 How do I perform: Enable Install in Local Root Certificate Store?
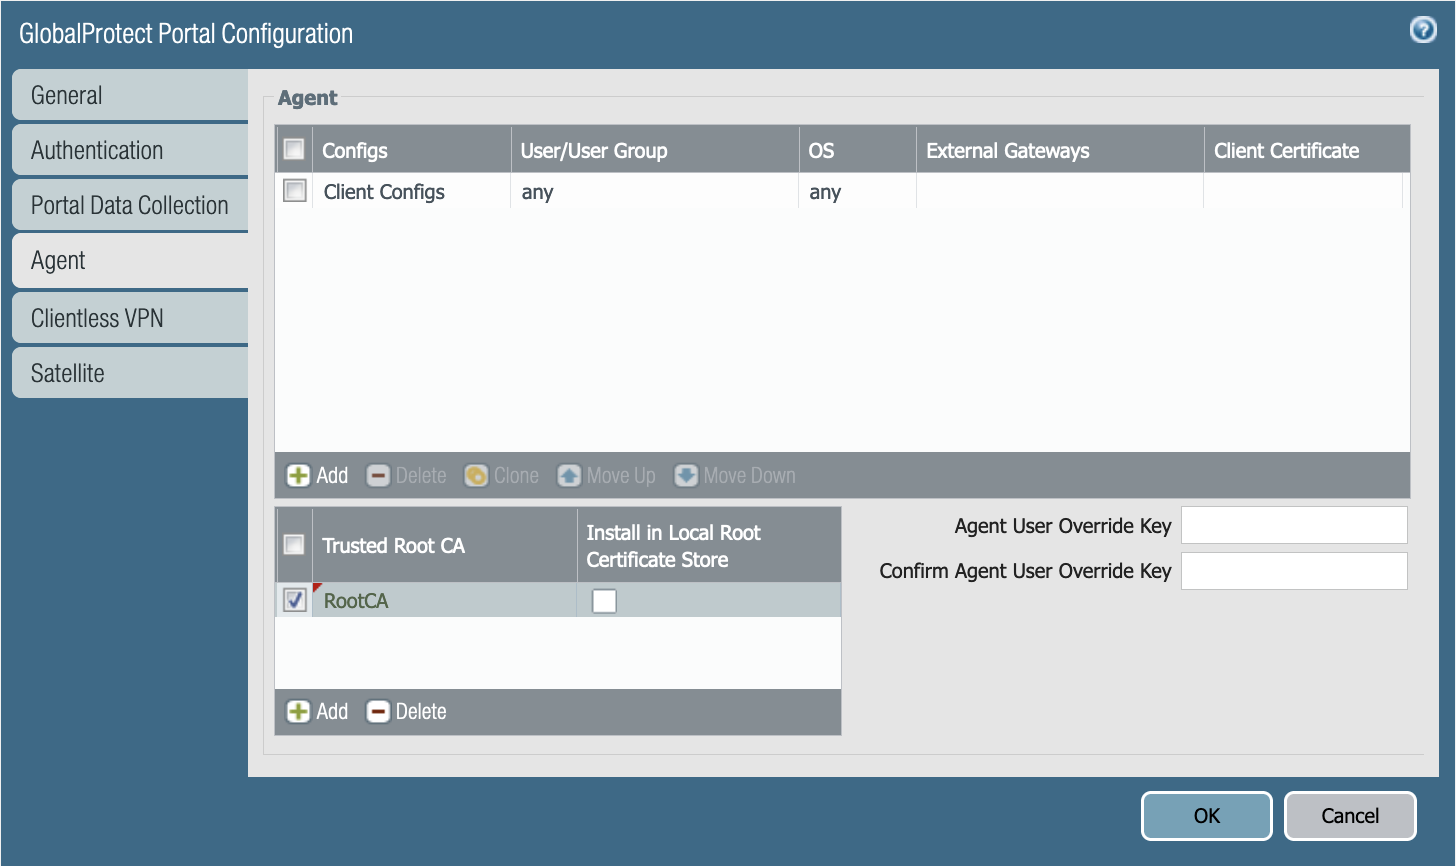click(x=604, y=600)
